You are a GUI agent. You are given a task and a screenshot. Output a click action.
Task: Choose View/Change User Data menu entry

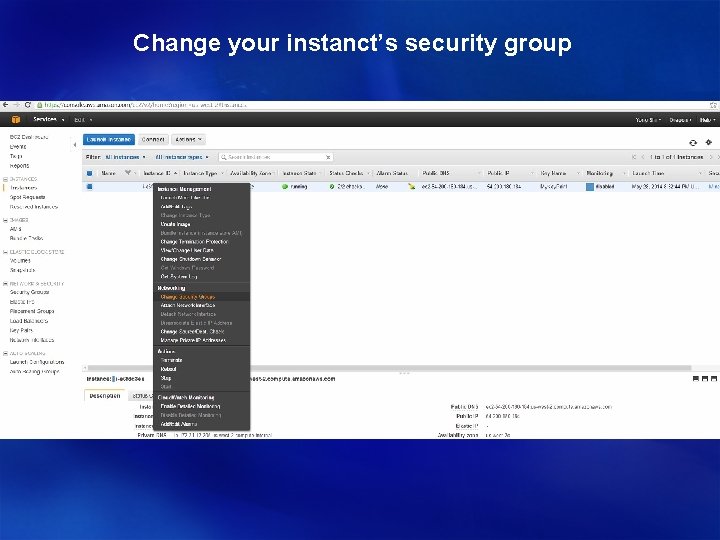[x=187, y=250]
